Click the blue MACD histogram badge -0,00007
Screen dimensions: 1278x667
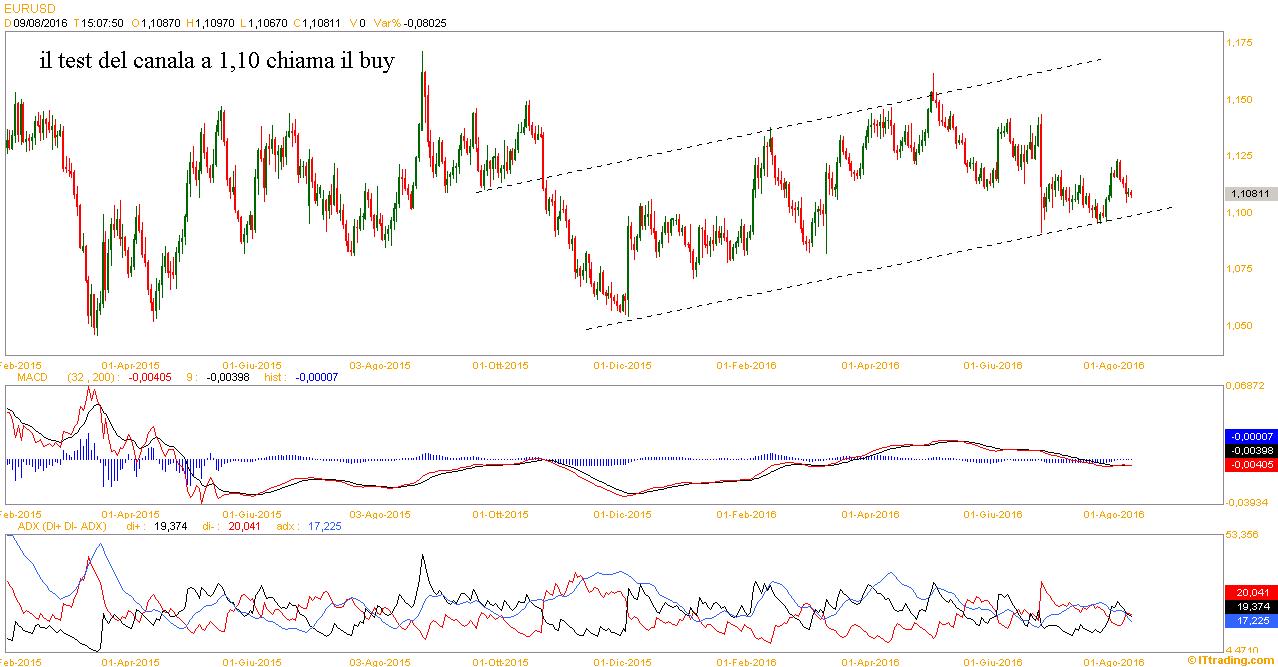1250,437
